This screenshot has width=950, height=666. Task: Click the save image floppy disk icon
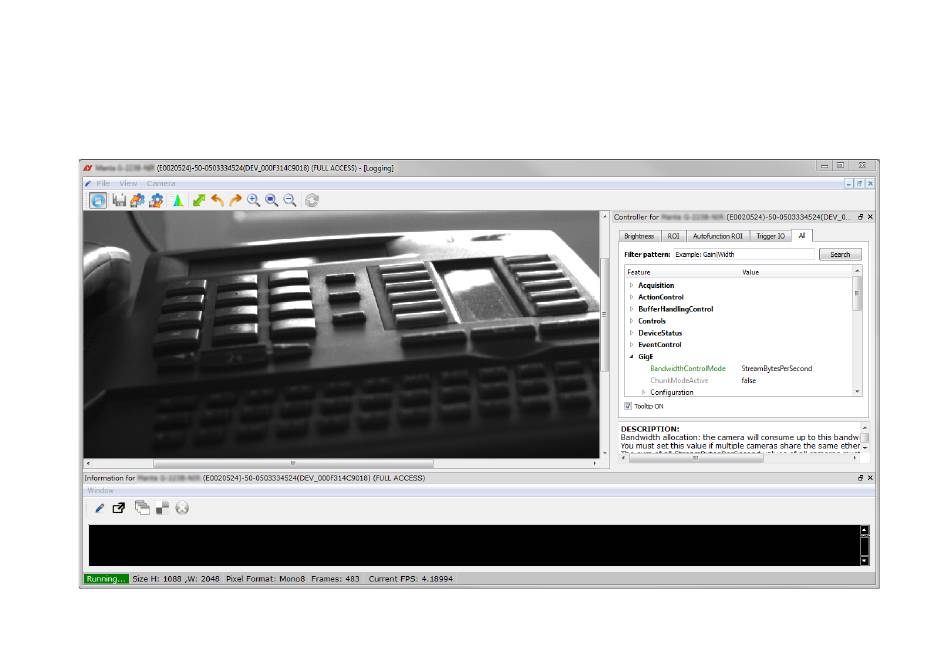tap(119, 201)
